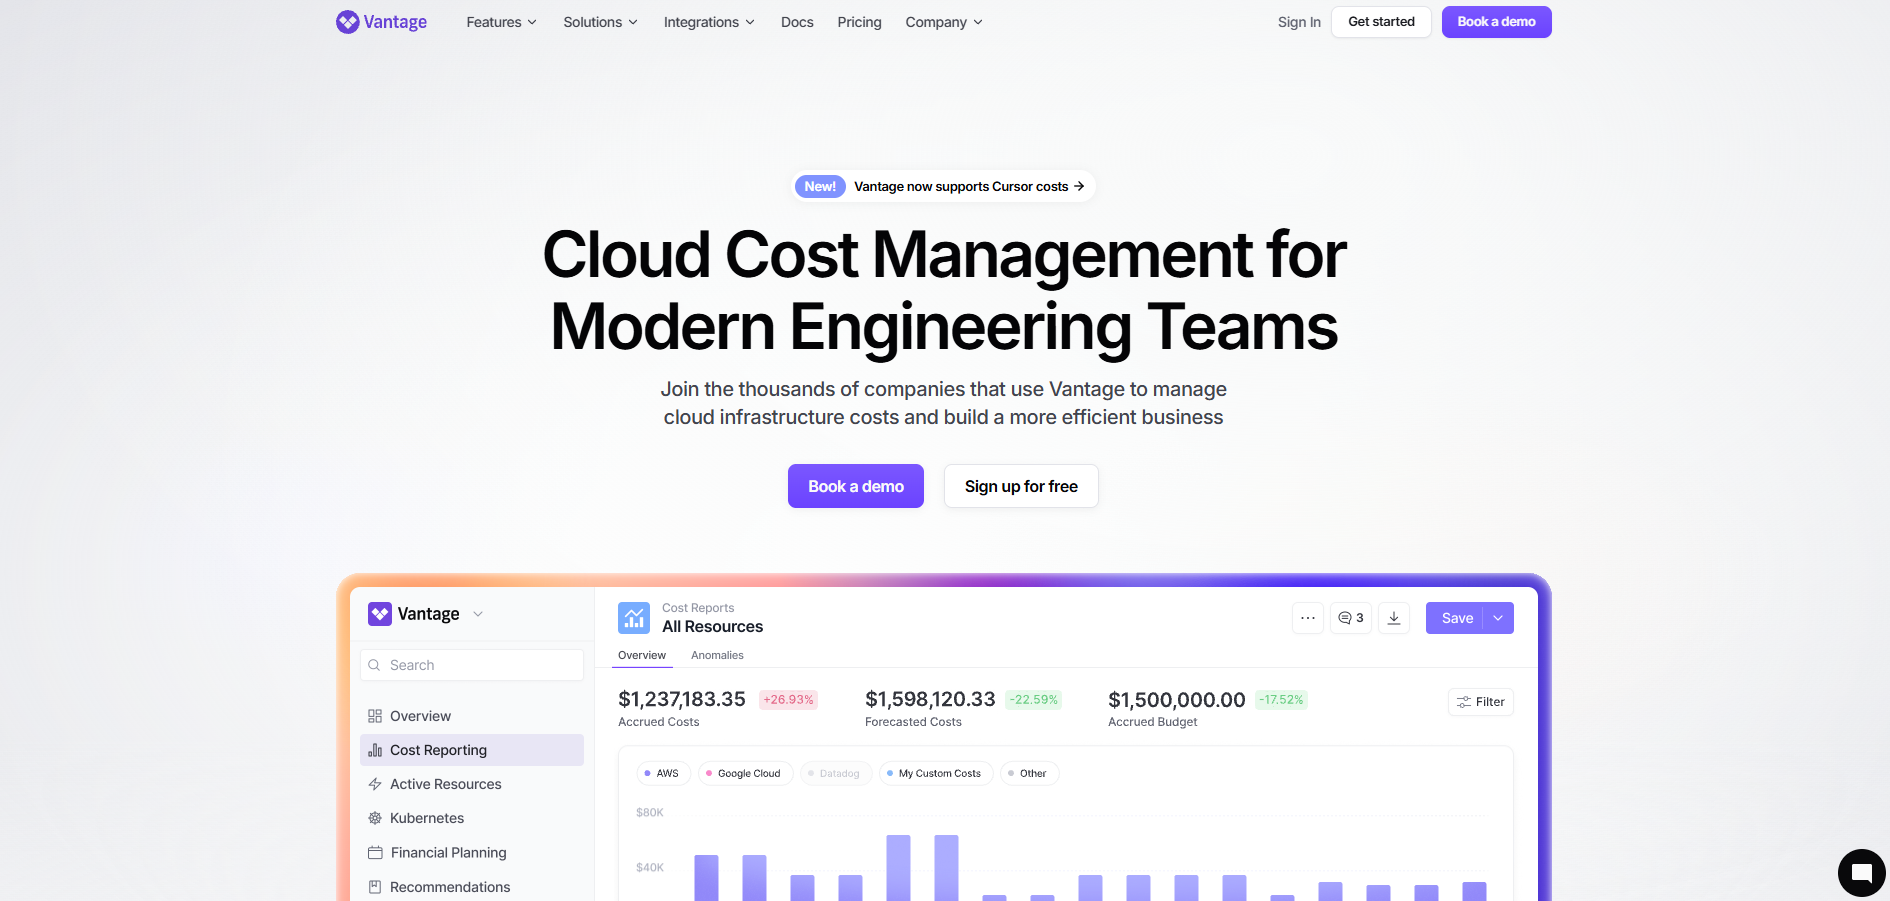This screenshot has height=901, width=1890.
Task: Click the Search field in the sidebar
Action: click(x=472, y=665)
